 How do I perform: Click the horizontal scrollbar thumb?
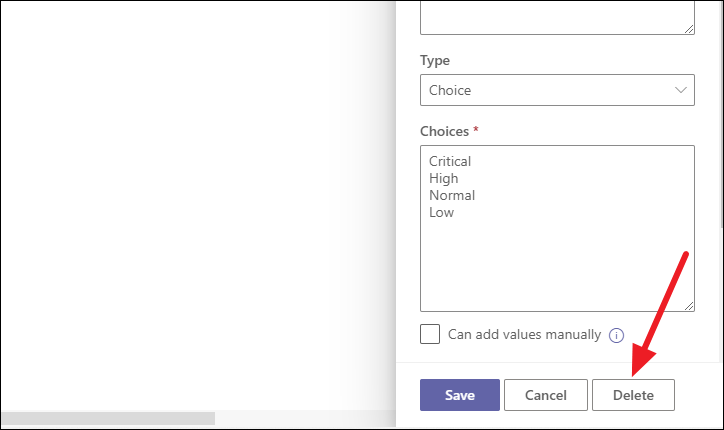tap(107, 418)
